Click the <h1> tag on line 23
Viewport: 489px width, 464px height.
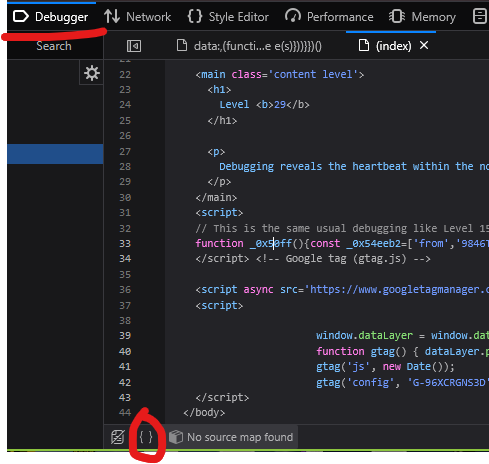click(x=219, y=90)
